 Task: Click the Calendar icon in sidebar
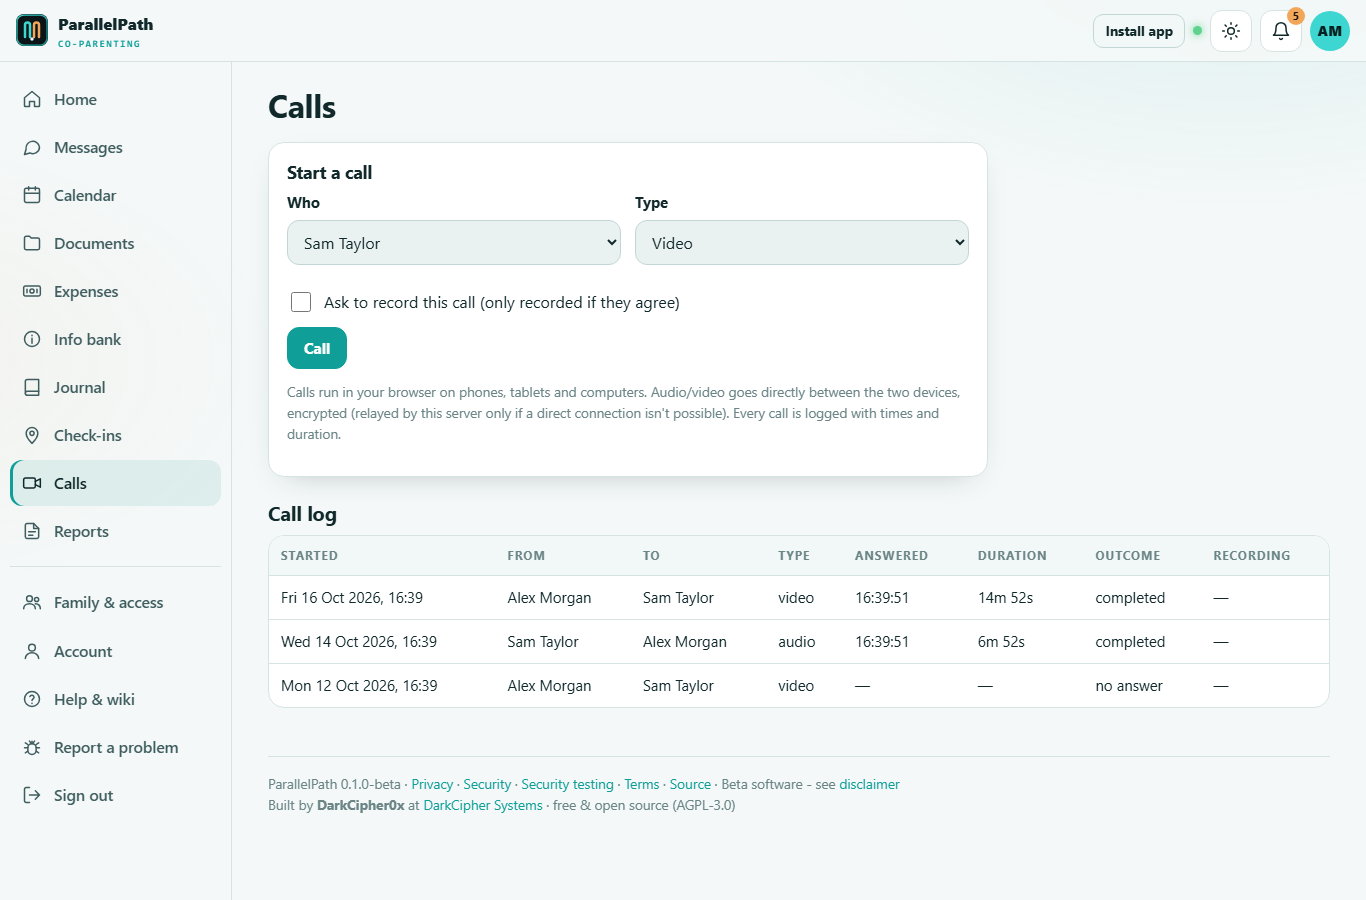(x=32, y=195)
